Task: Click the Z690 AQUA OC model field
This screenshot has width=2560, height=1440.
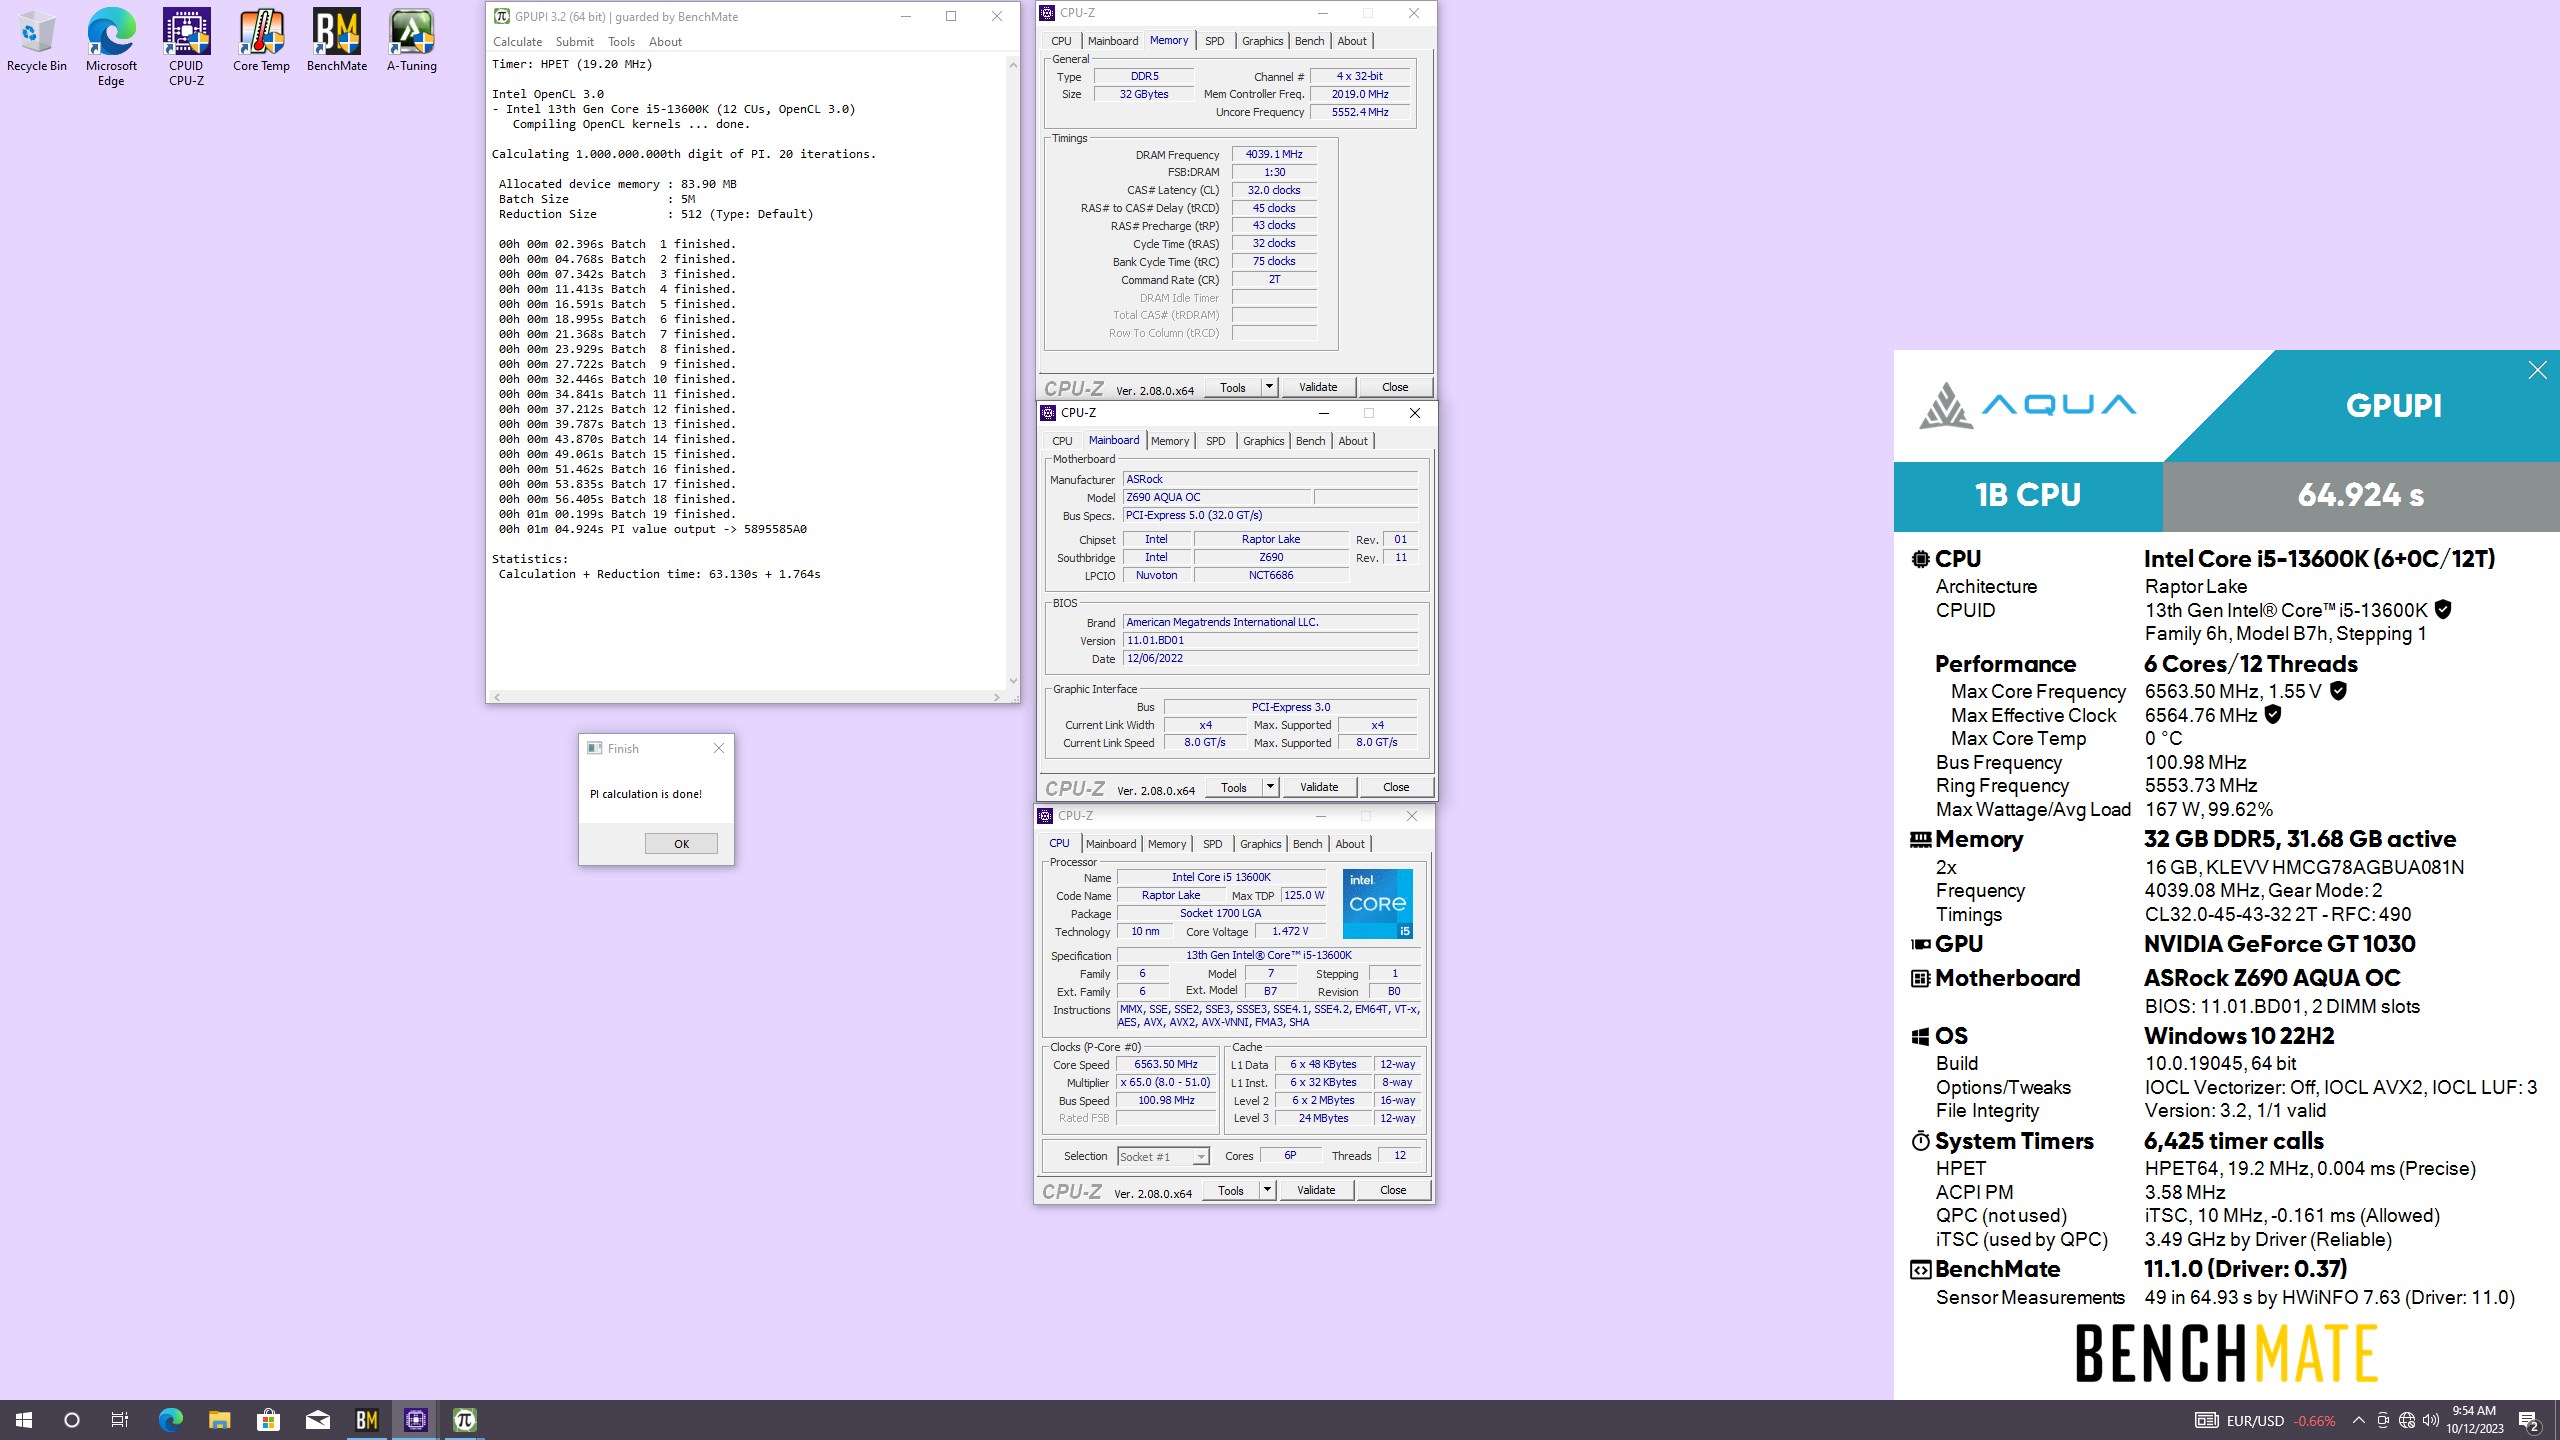Action: (x=1216, y=497)
